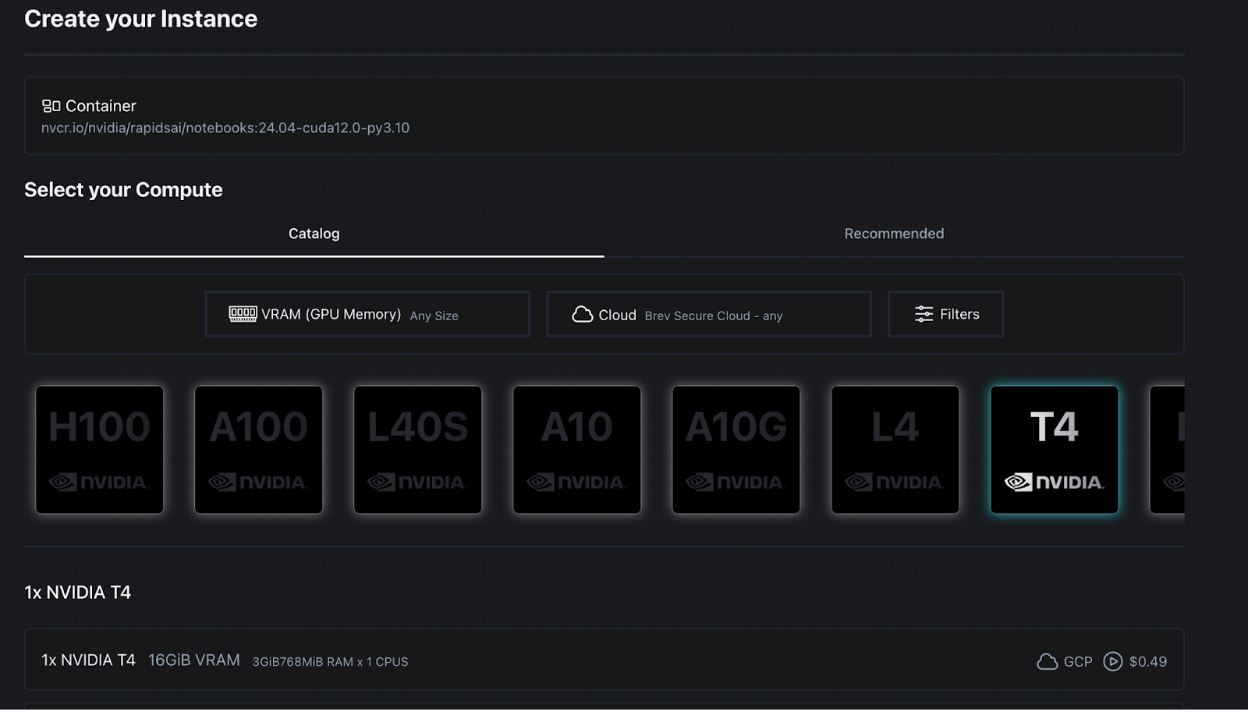Choose the L4 GPU card
This screenshot has height=712, width=1250.
pos(895,450)
